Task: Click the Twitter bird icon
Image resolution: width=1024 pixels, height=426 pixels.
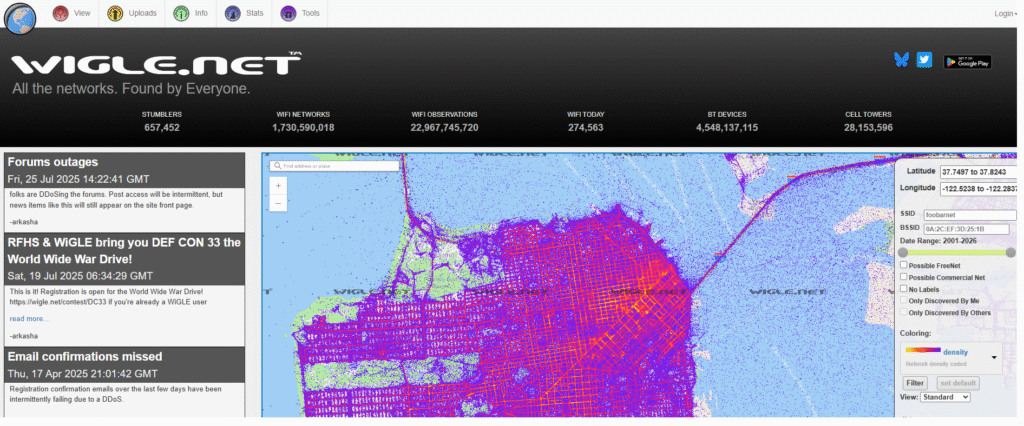Action: [x=924, y=60]
